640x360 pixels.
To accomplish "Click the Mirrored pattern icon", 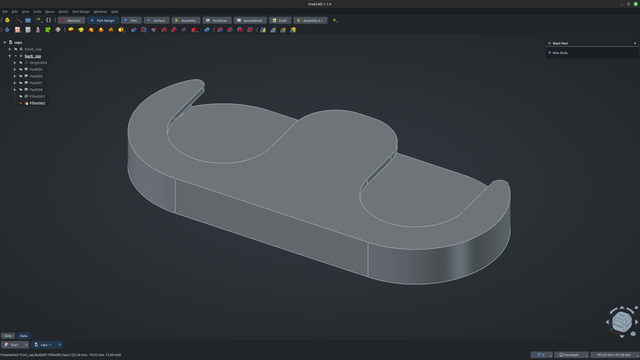I will (x=263, y=30).
